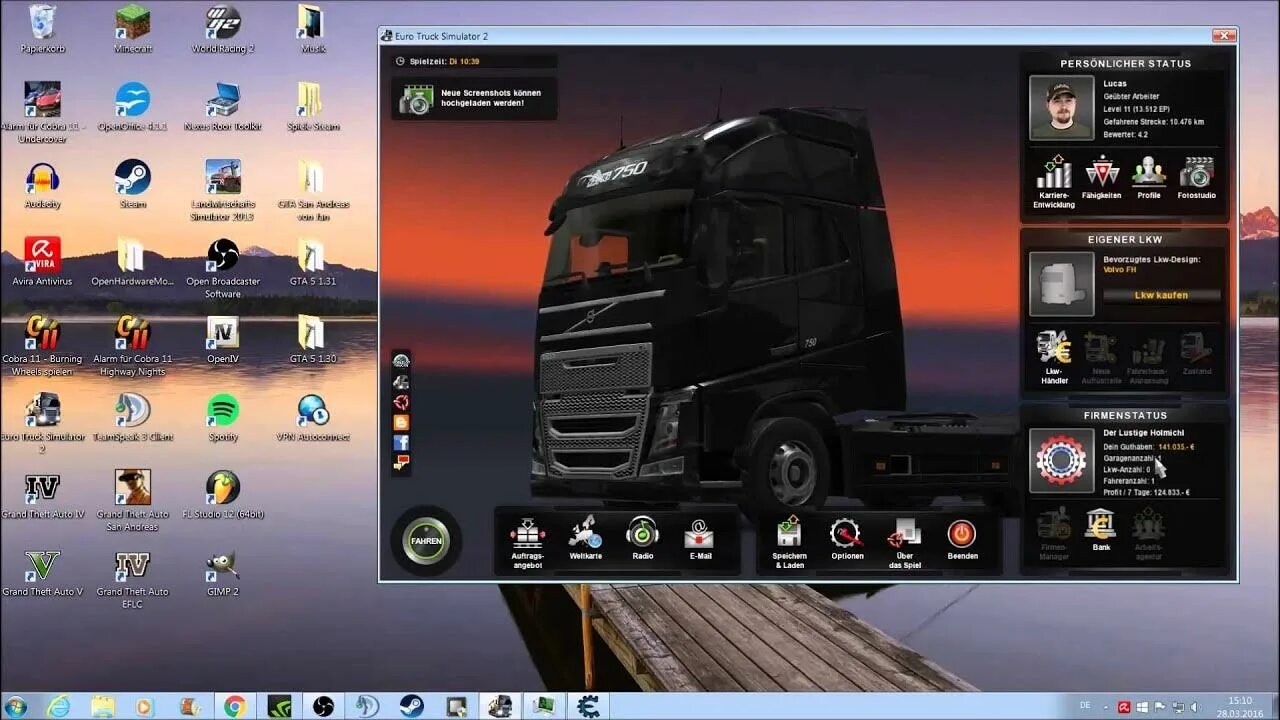This screenshot has height=720, width=1280.
Task: Select the Audacity desktop shortcut
Action: coord(42,185)
